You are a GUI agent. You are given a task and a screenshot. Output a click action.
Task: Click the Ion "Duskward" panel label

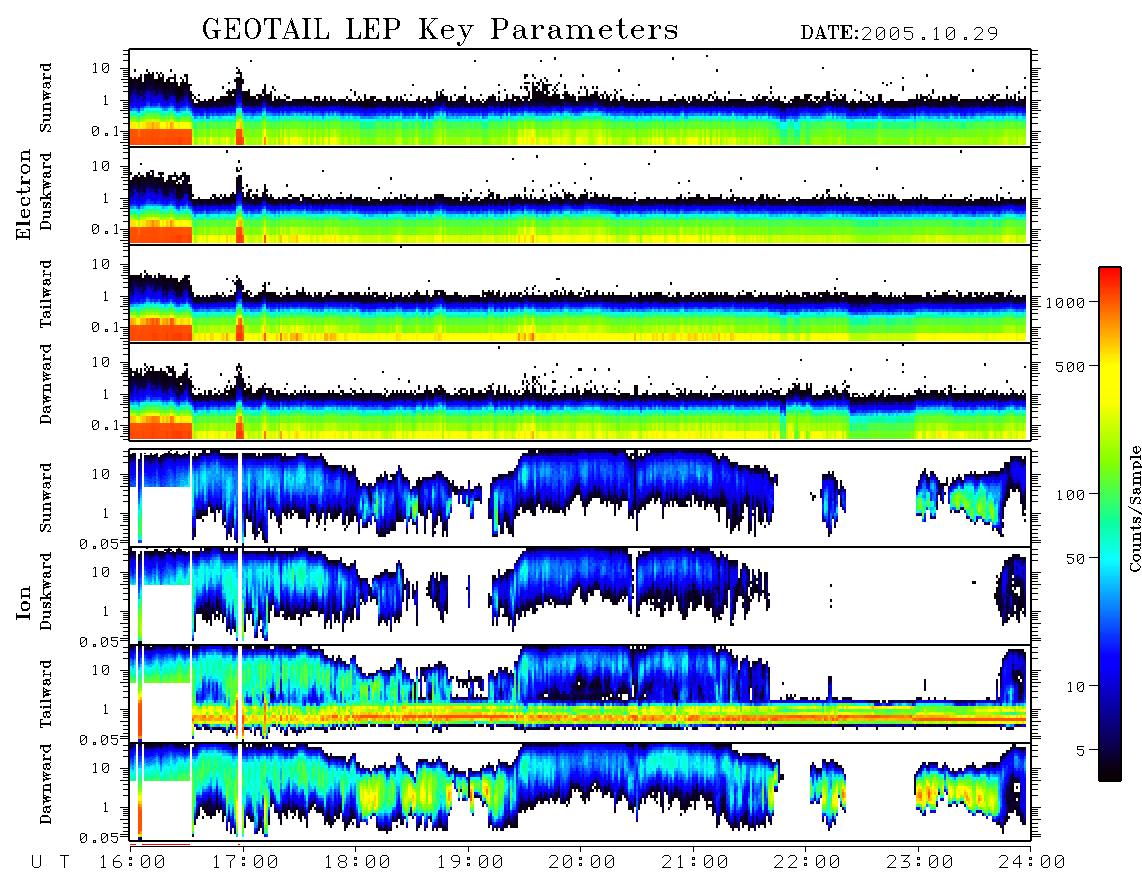(46, 591)
